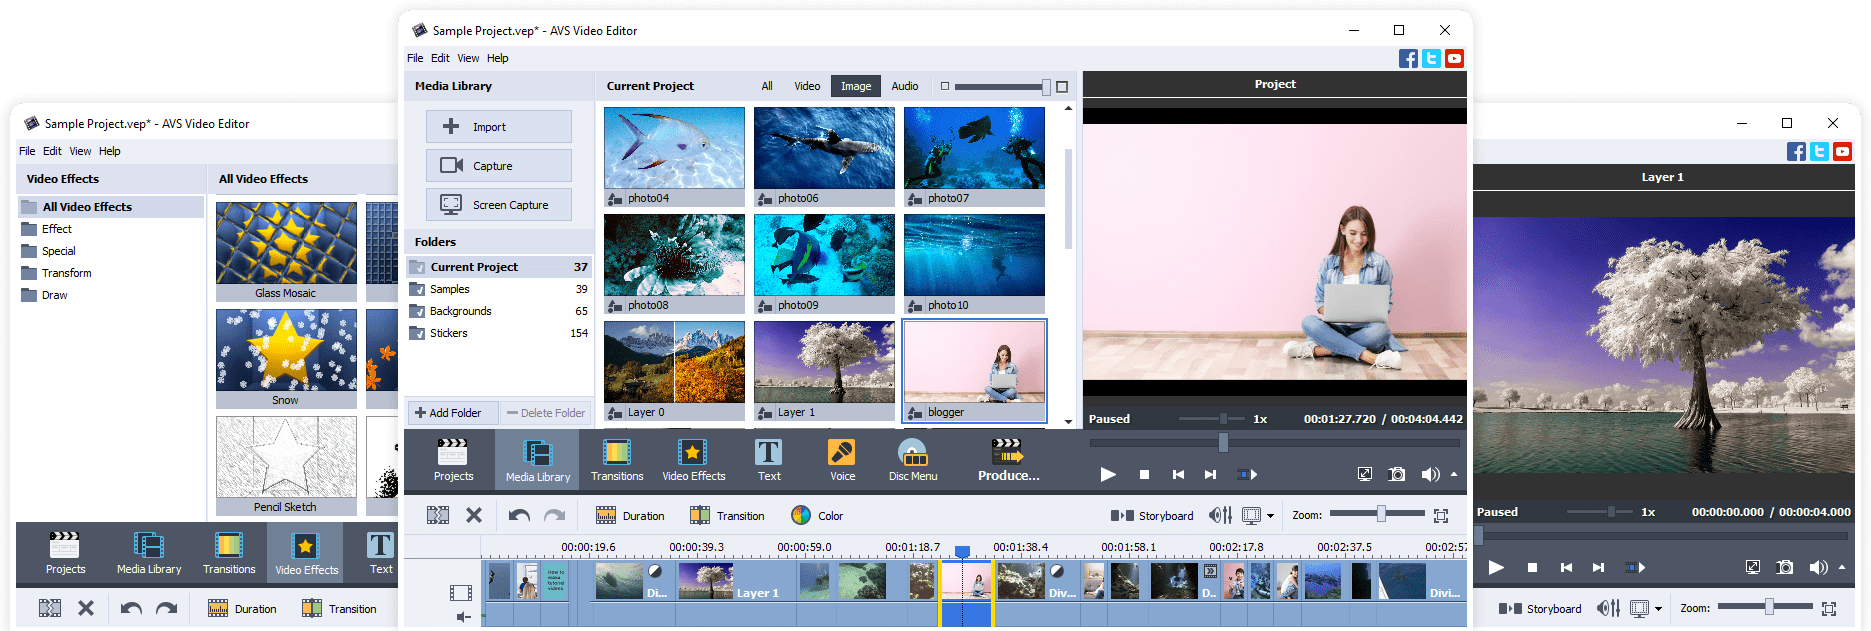Click the Import button
This screenshot has width=1871, height=631.
(x=499, y=127)
